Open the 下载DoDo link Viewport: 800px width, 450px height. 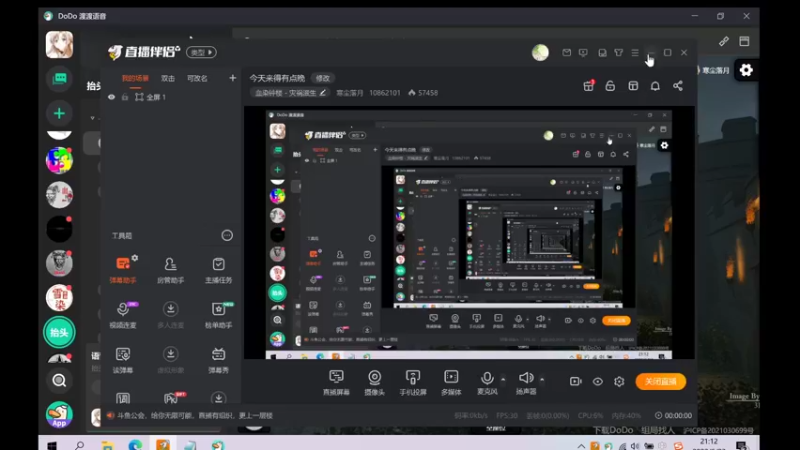pos(613,430)
